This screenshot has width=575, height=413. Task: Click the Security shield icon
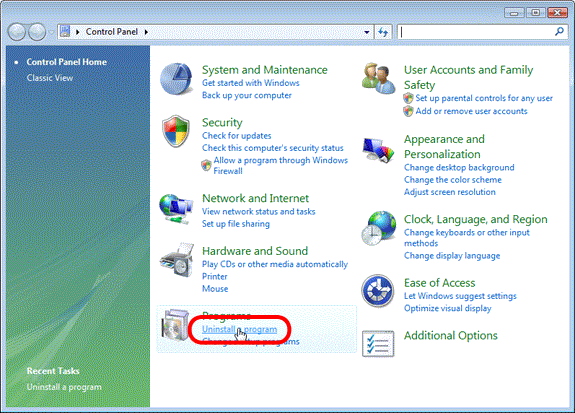pyautogui.click(x=176, y=131)
